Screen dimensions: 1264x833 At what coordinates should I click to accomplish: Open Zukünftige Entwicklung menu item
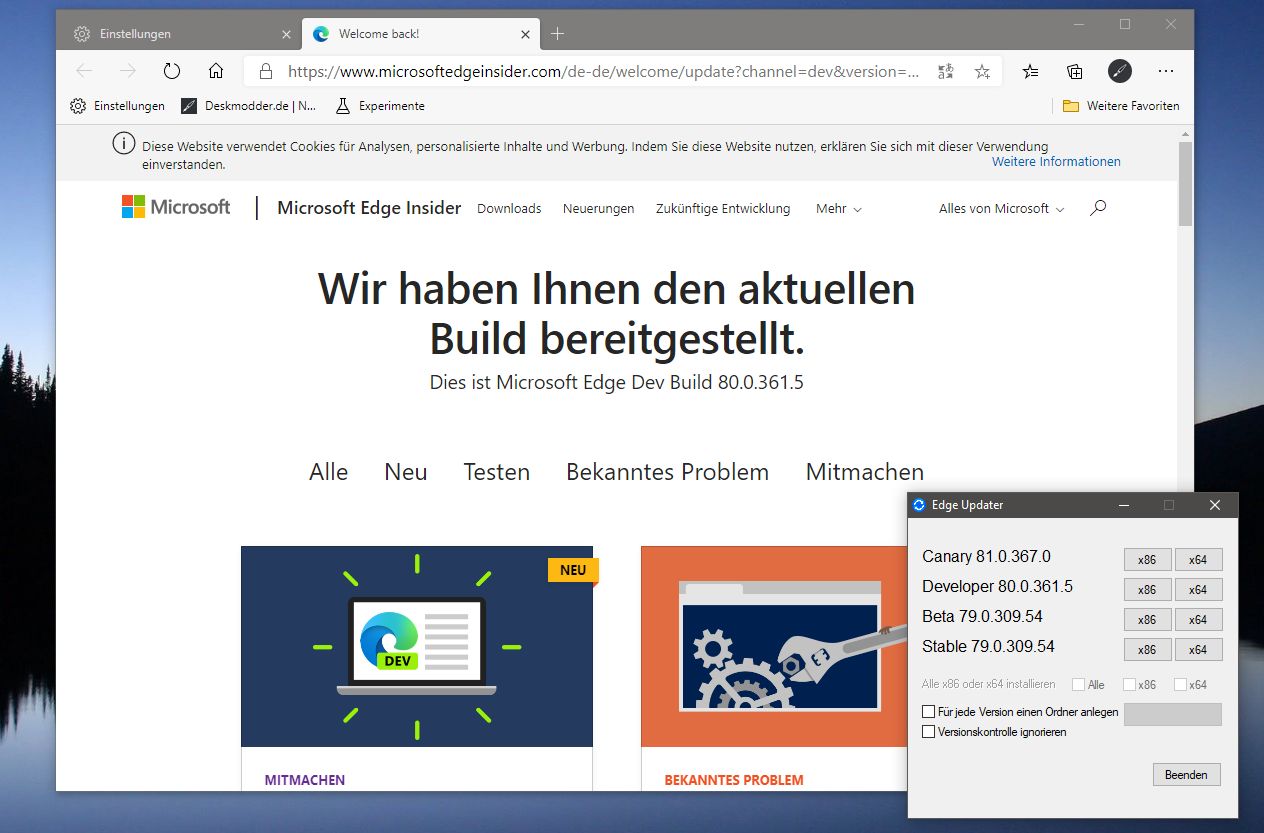click(723, 209)
